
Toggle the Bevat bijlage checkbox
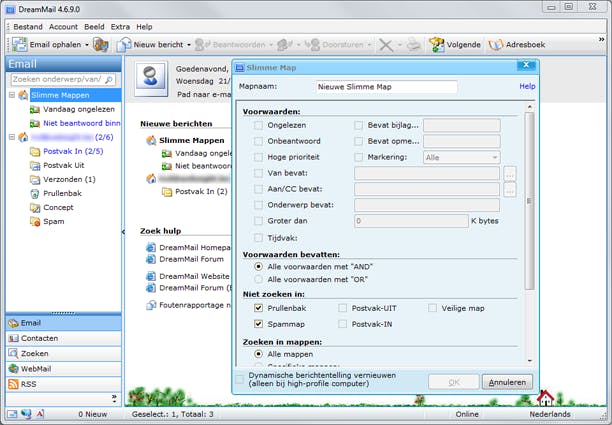(x=358, y=125)
